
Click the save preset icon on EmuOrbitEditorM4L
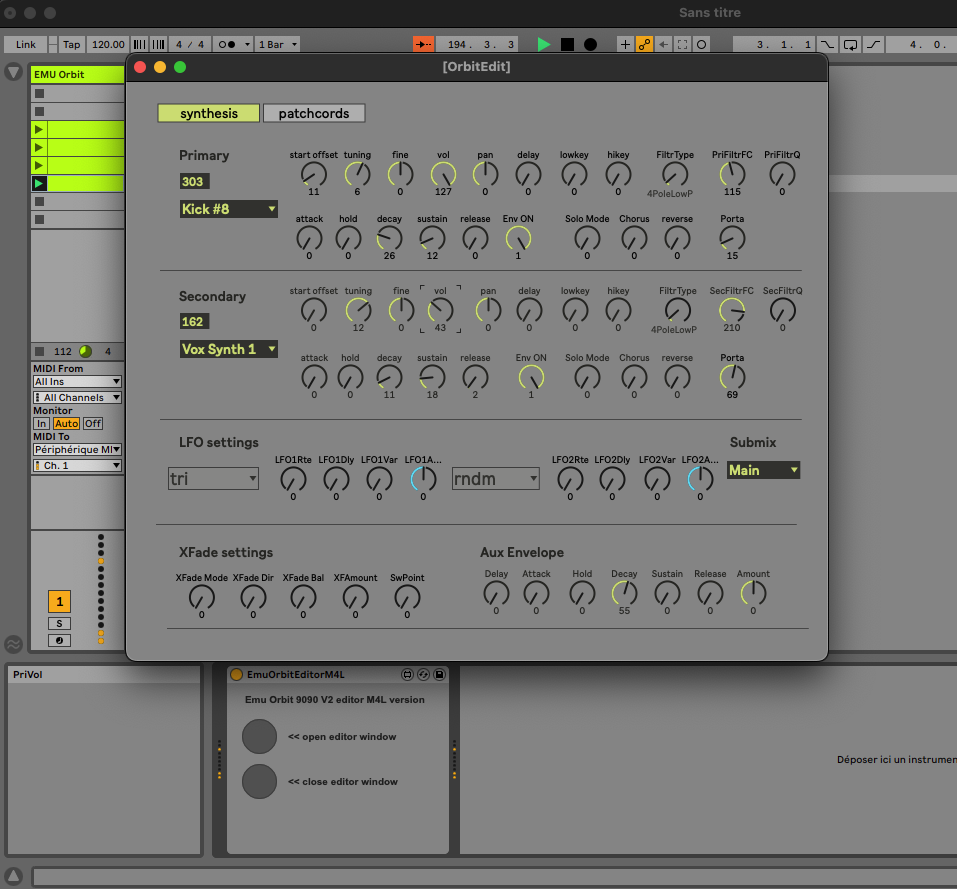[x=439, y=675]
